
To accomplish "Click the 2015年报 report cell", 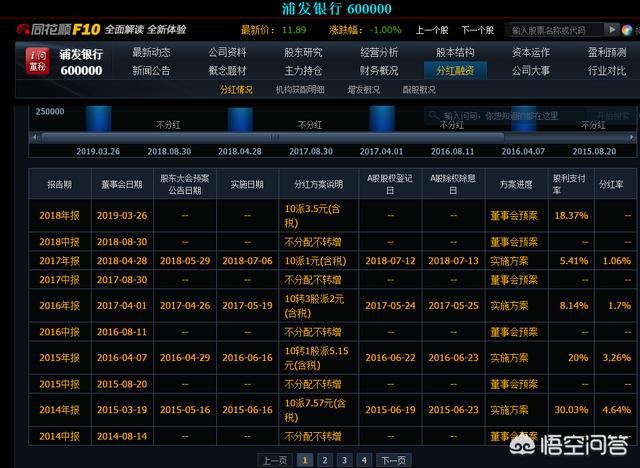I will (60, 358).
